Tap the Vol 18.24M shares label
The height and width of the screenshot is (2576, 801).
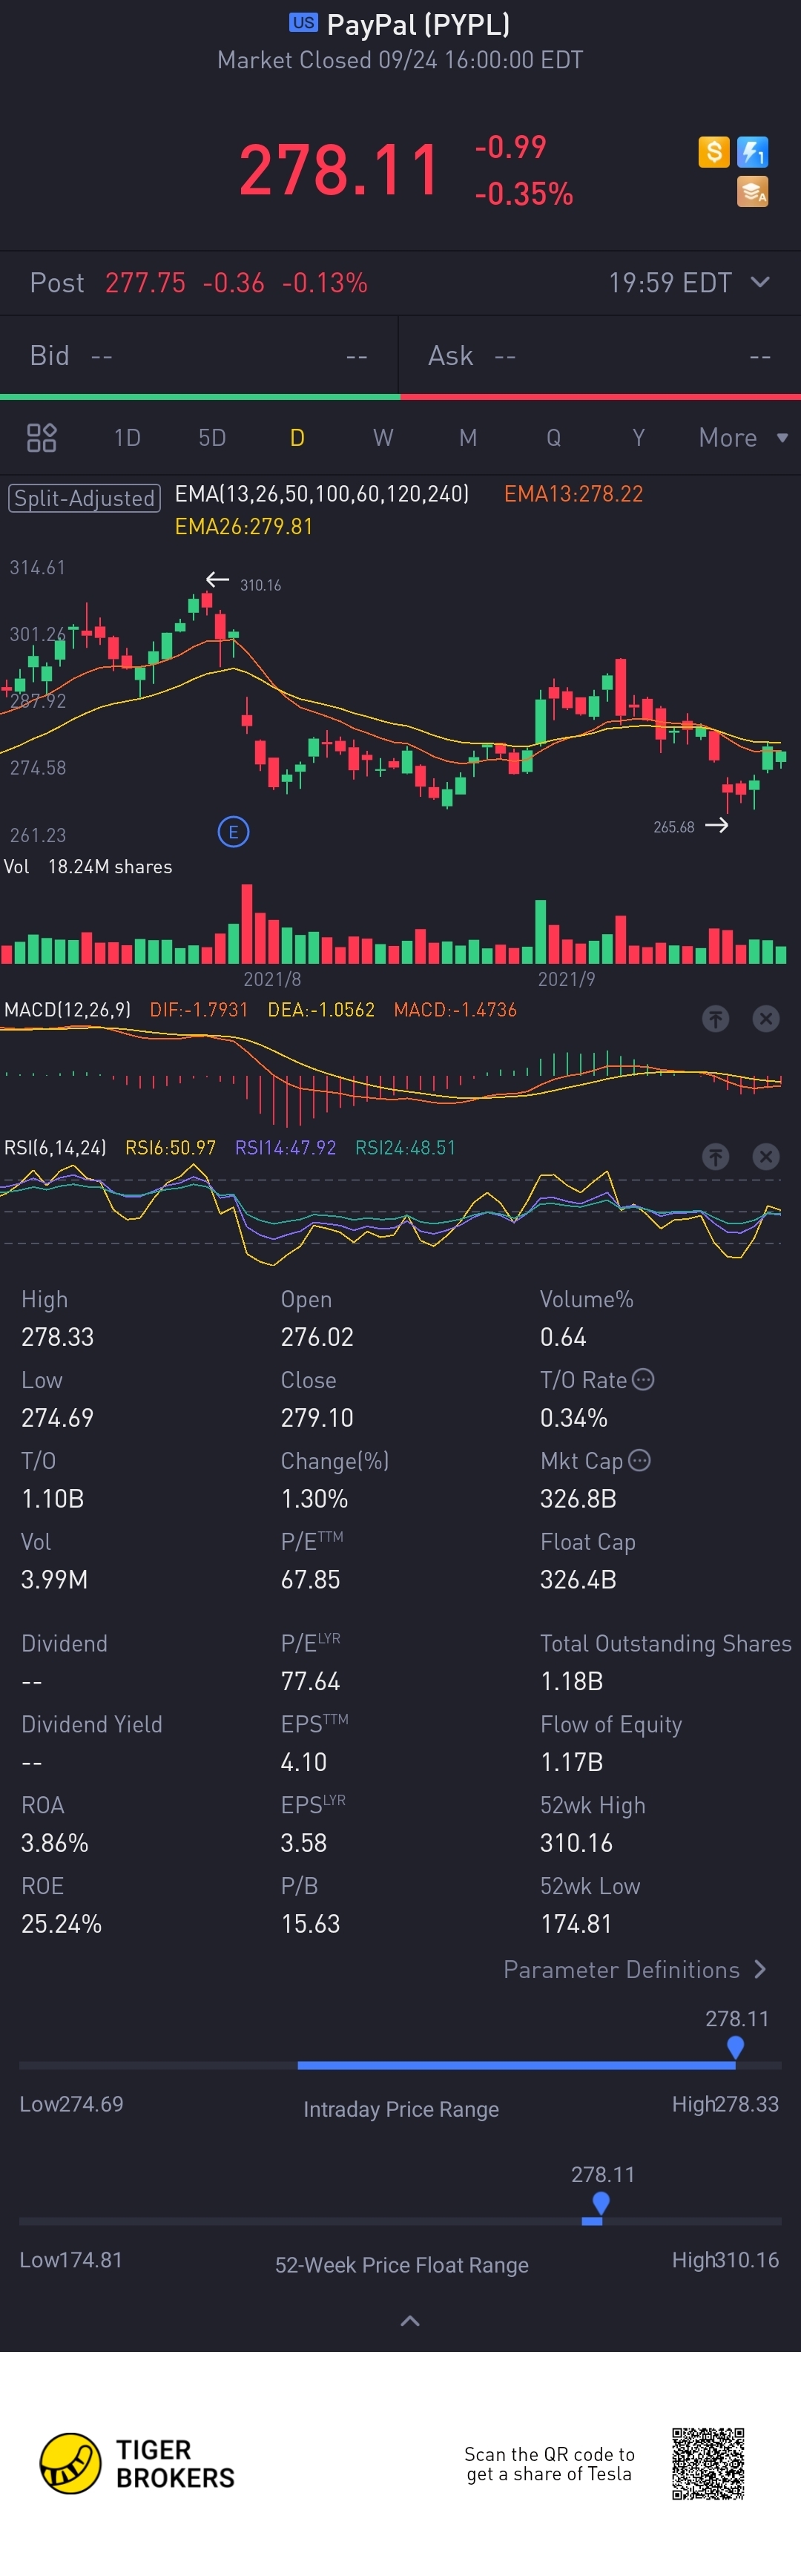click(x=88, y=866)
